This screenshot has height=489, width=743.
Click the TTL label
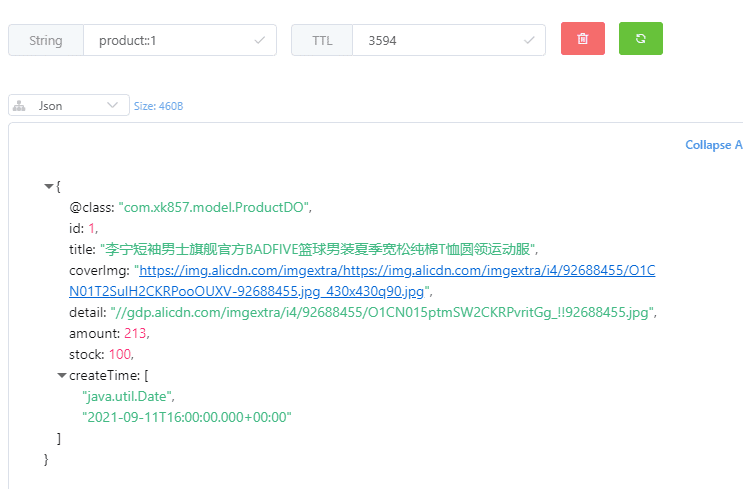pyautogui.click(x=322, y=41)
